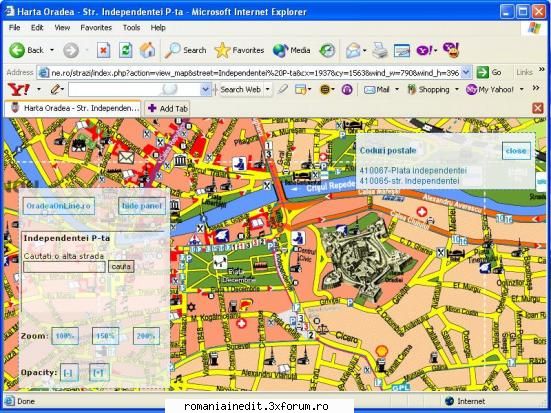Open the Help menu
Image resolution: width=551 pixels, height=413 pixels.
pyautogui.click(x=158, y=28)
